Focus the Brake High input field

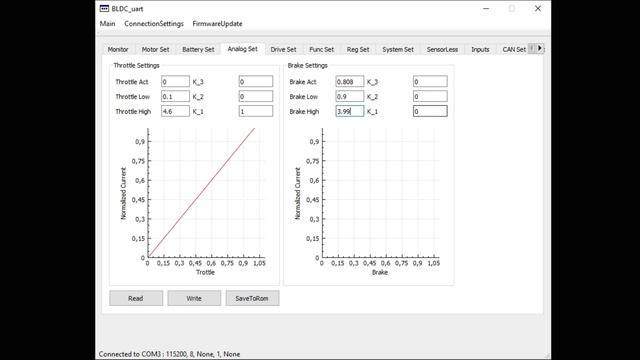coord(350,111)
